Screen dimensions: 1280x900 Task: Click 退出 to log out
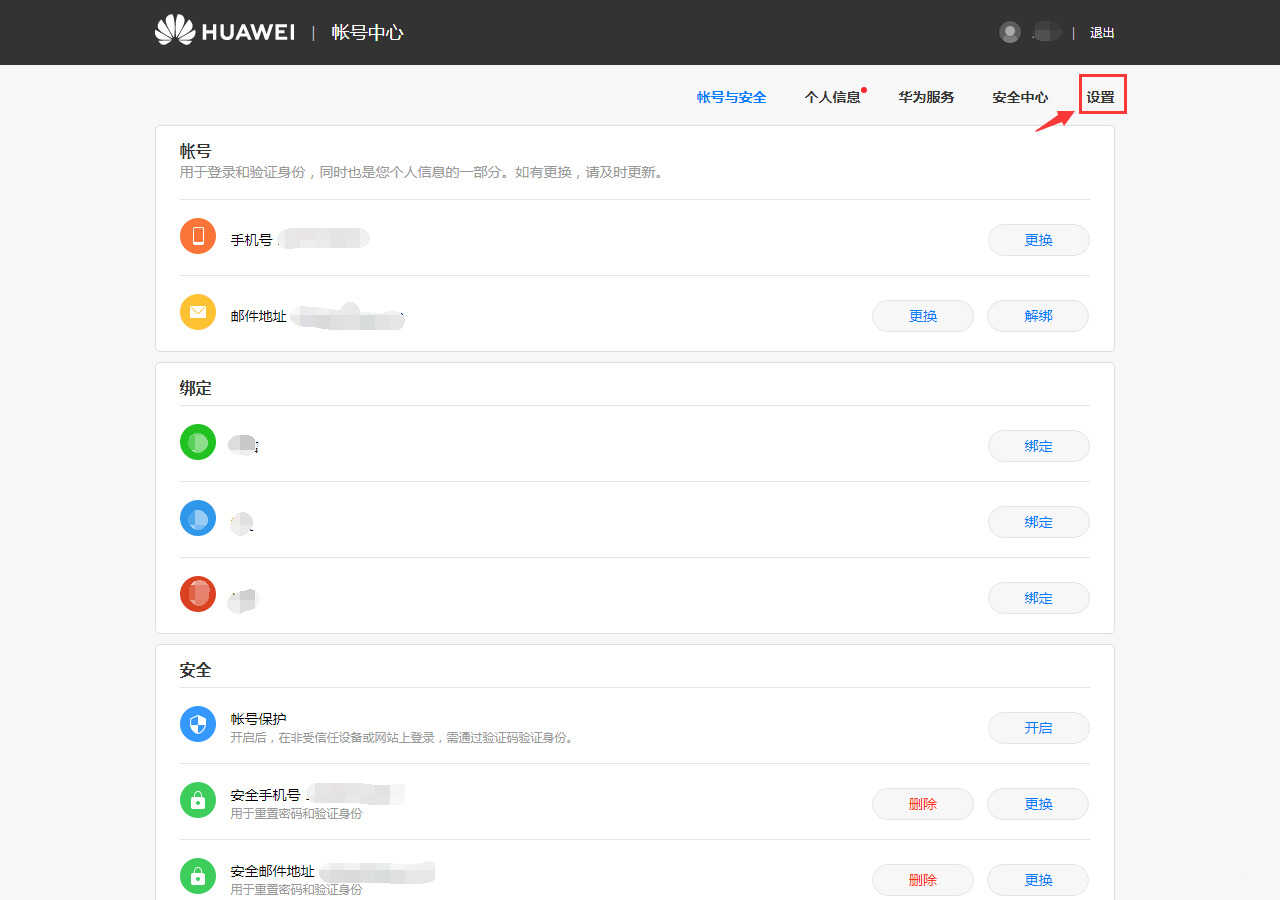1102,33
